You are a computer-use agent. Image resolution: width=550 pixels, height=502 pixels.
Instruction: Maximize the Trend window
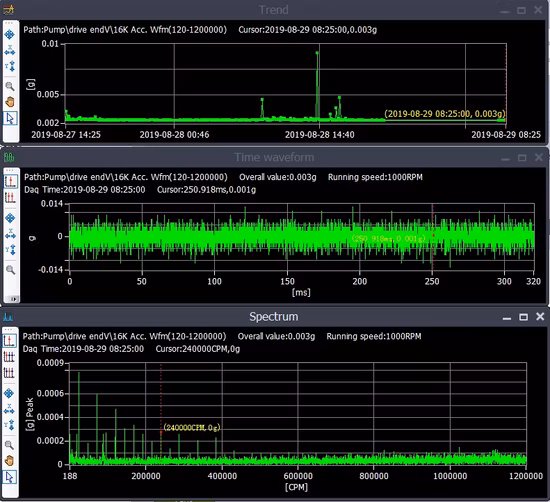[521, 10]
